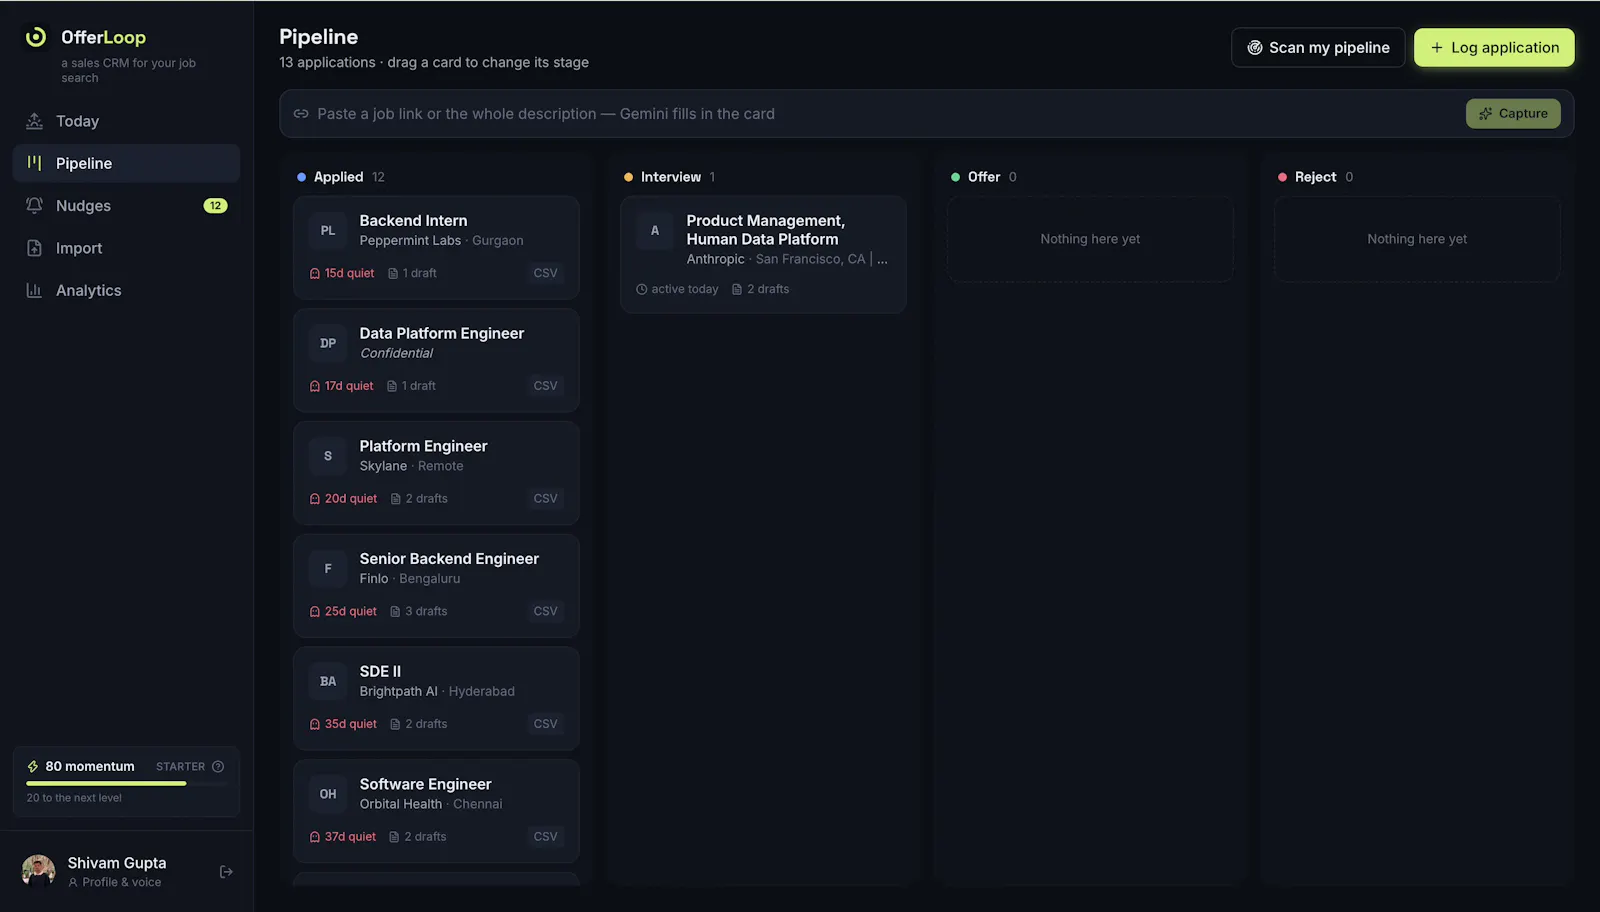
Task: Click the Log application button
Action: click(1494, 47)
